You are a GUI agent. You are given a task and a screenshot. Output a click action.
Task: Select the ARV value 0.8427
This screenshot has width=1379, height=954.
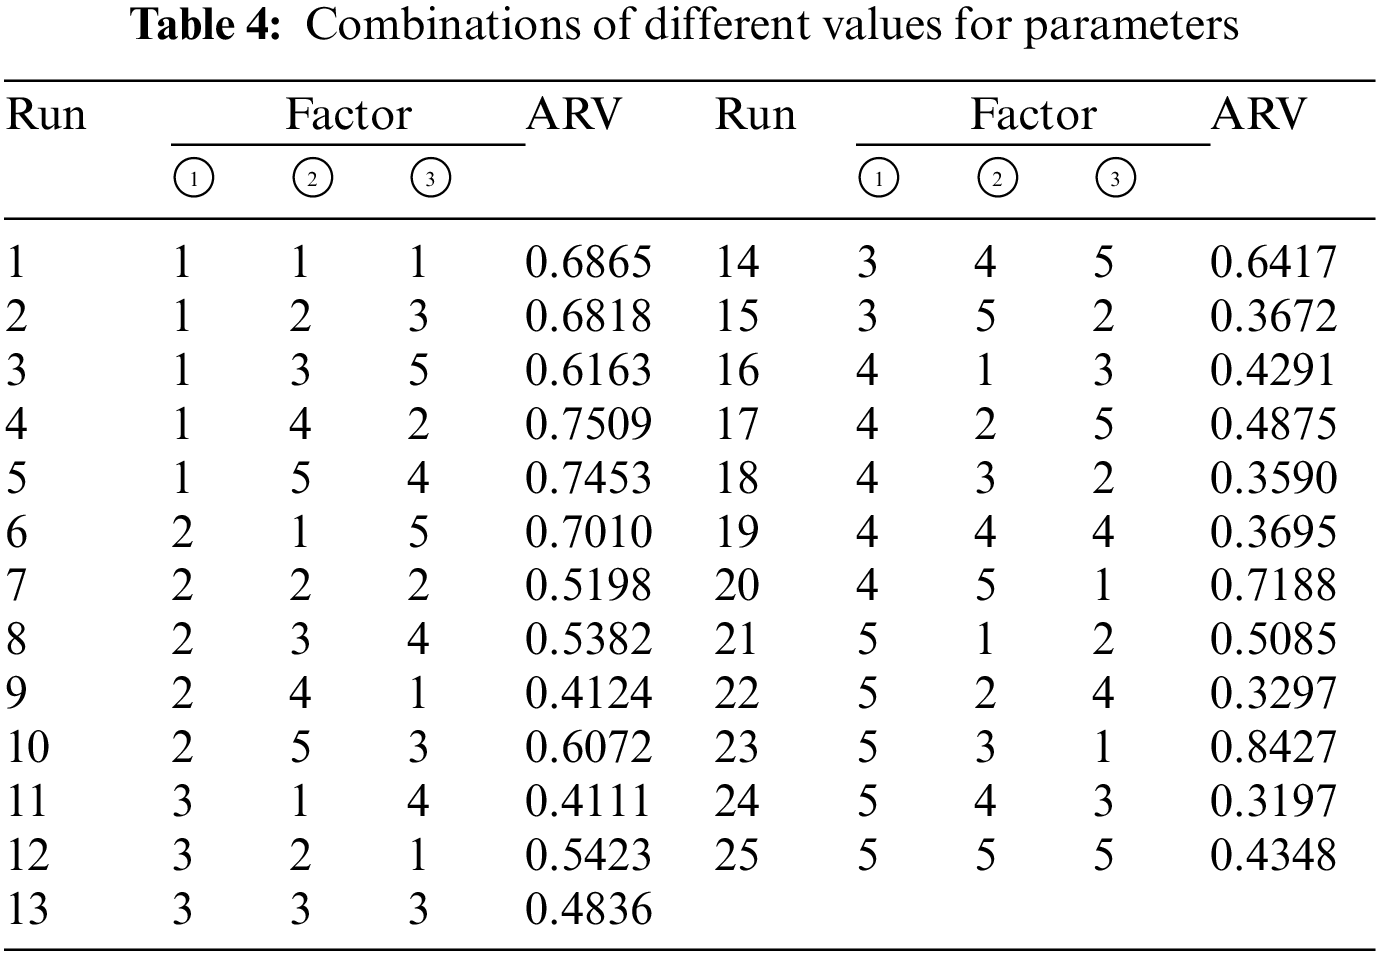click(x=1273, y=747)
